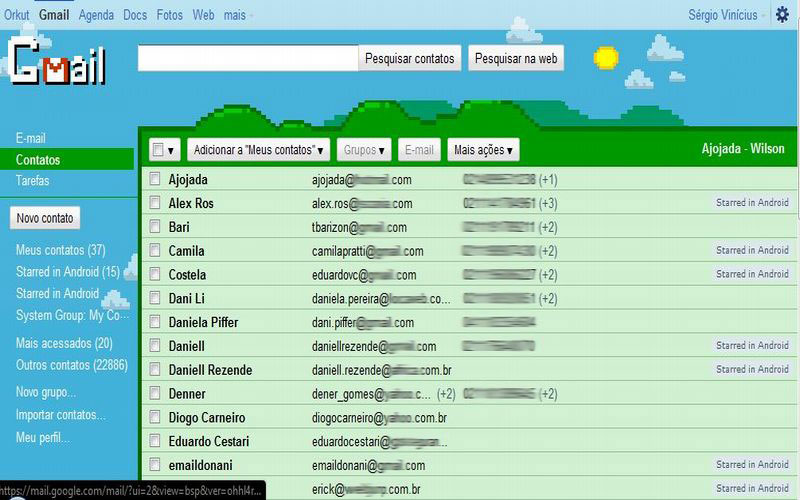Tick the checkbox for Dani Li
This screenshot has height=500, width=800.
tap(155, 297)
